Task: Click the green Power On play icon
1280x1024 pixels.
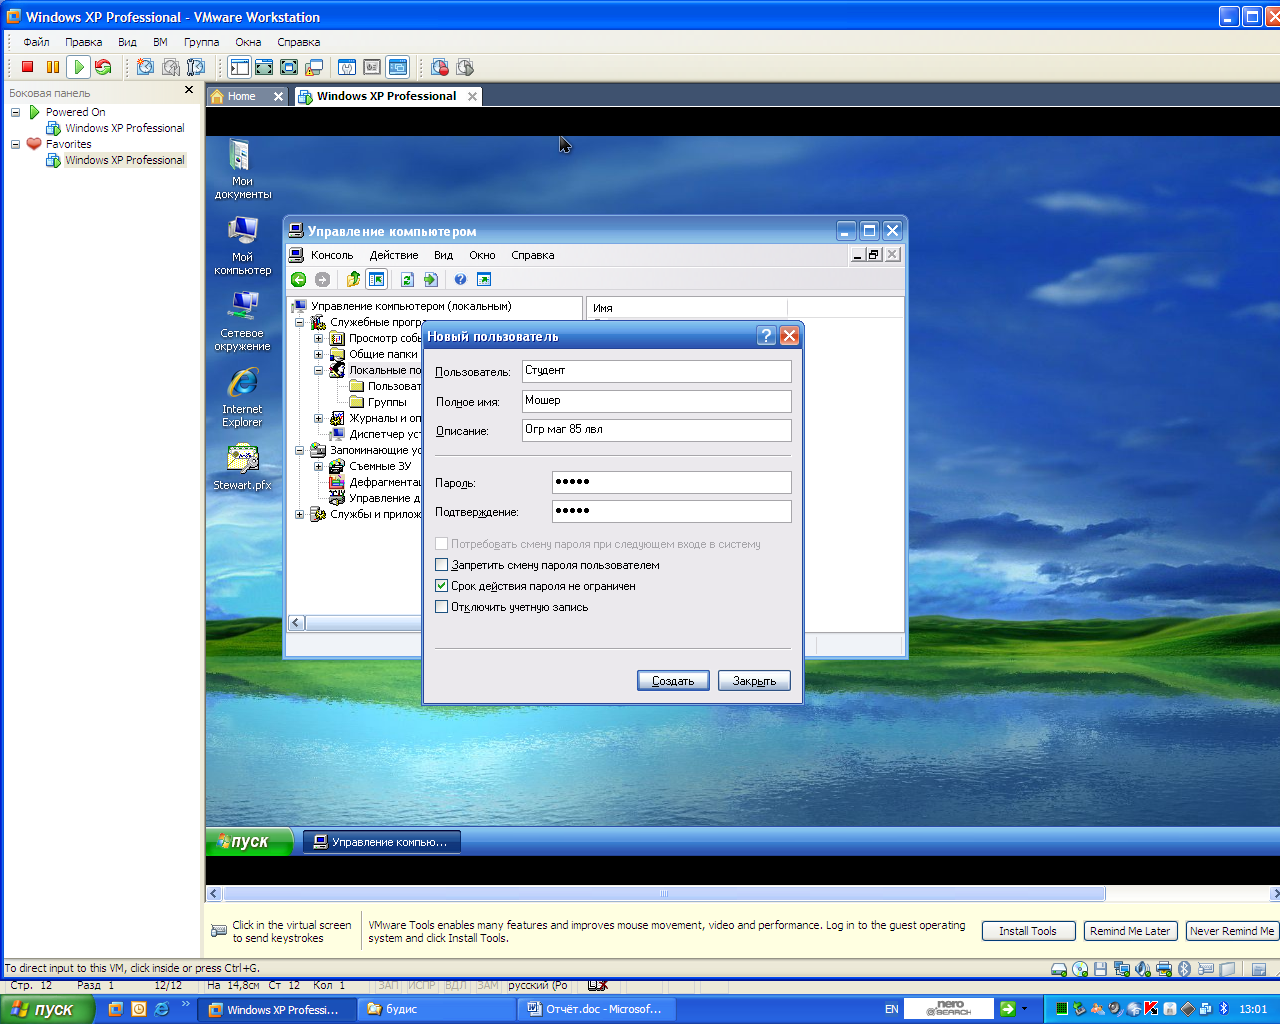Action: pos(78,67)
